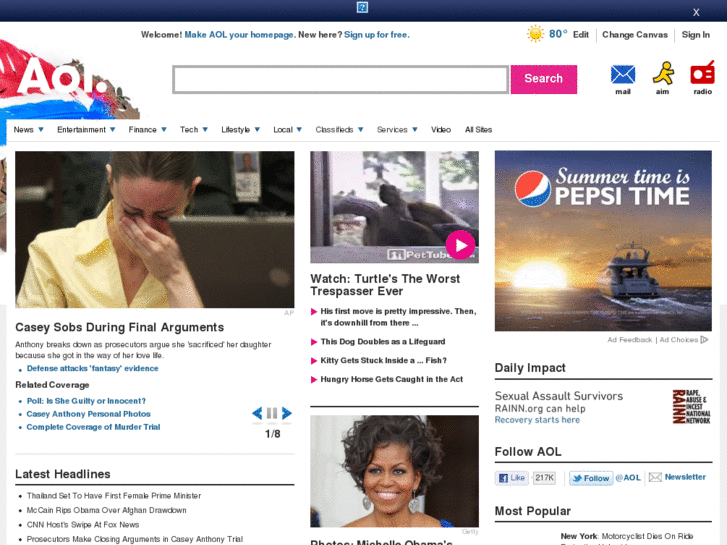Screen dimensions: 727x545
Task: Open Watch: Turtle's The Worst Trespasser Ever headline
Action: [x=385, y=285]
